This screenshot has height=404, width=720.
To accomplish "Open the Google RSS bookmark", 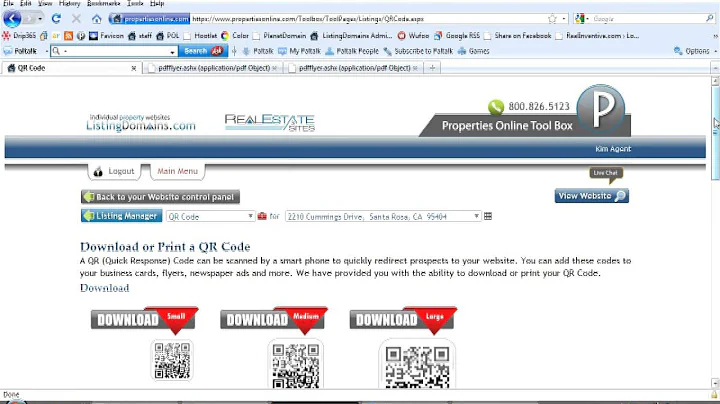I will tap(457, 36).
